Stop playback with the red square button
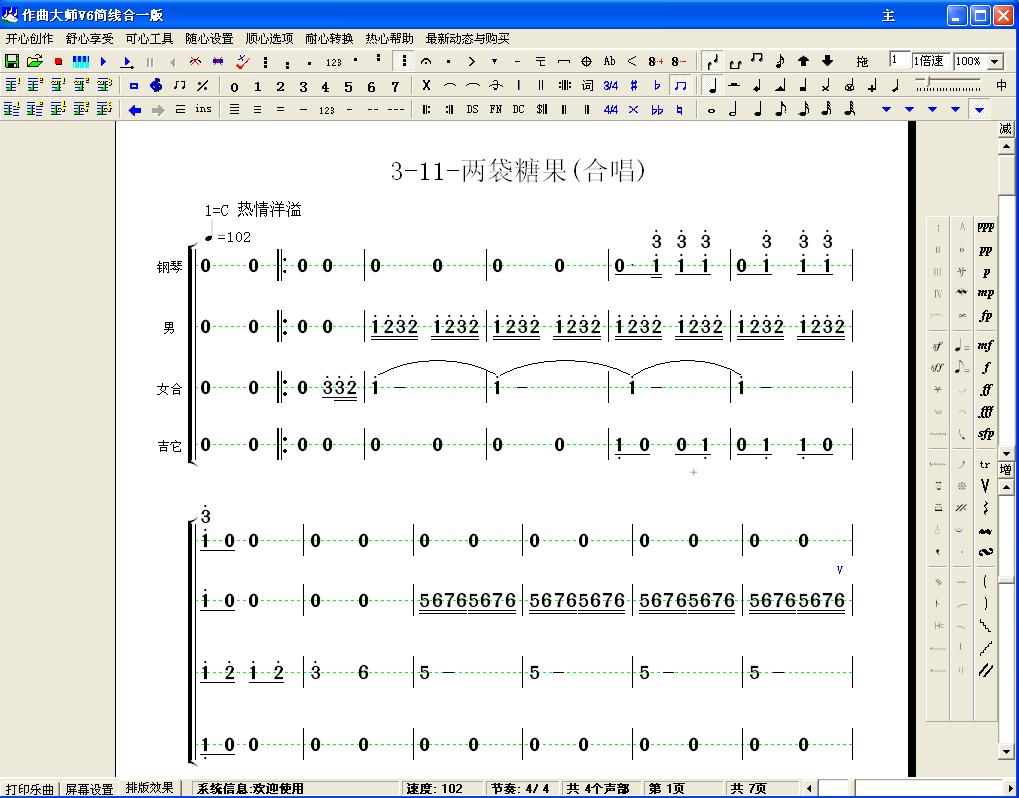1019x798 pixels. [x=58, y=62]
